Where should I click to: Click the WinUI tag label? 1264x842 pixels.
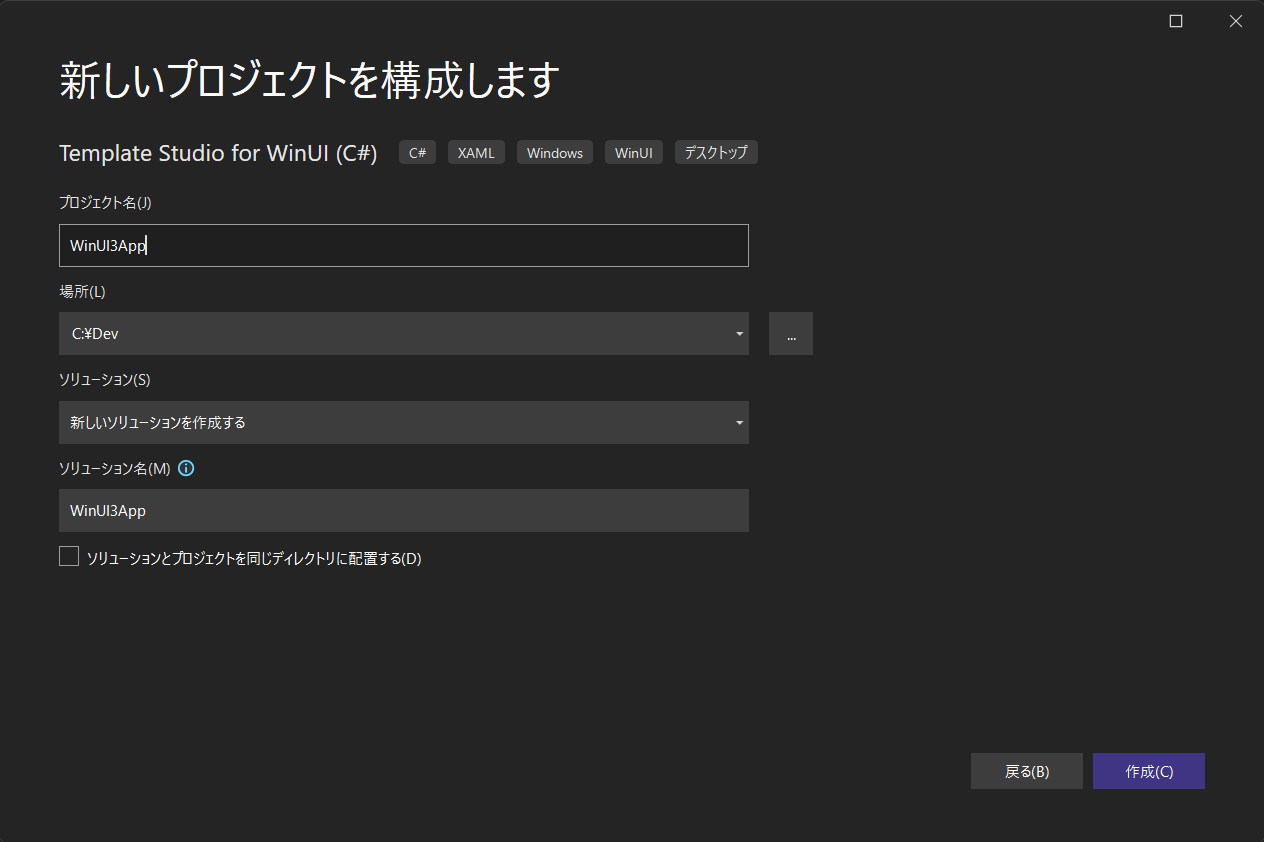634,153
